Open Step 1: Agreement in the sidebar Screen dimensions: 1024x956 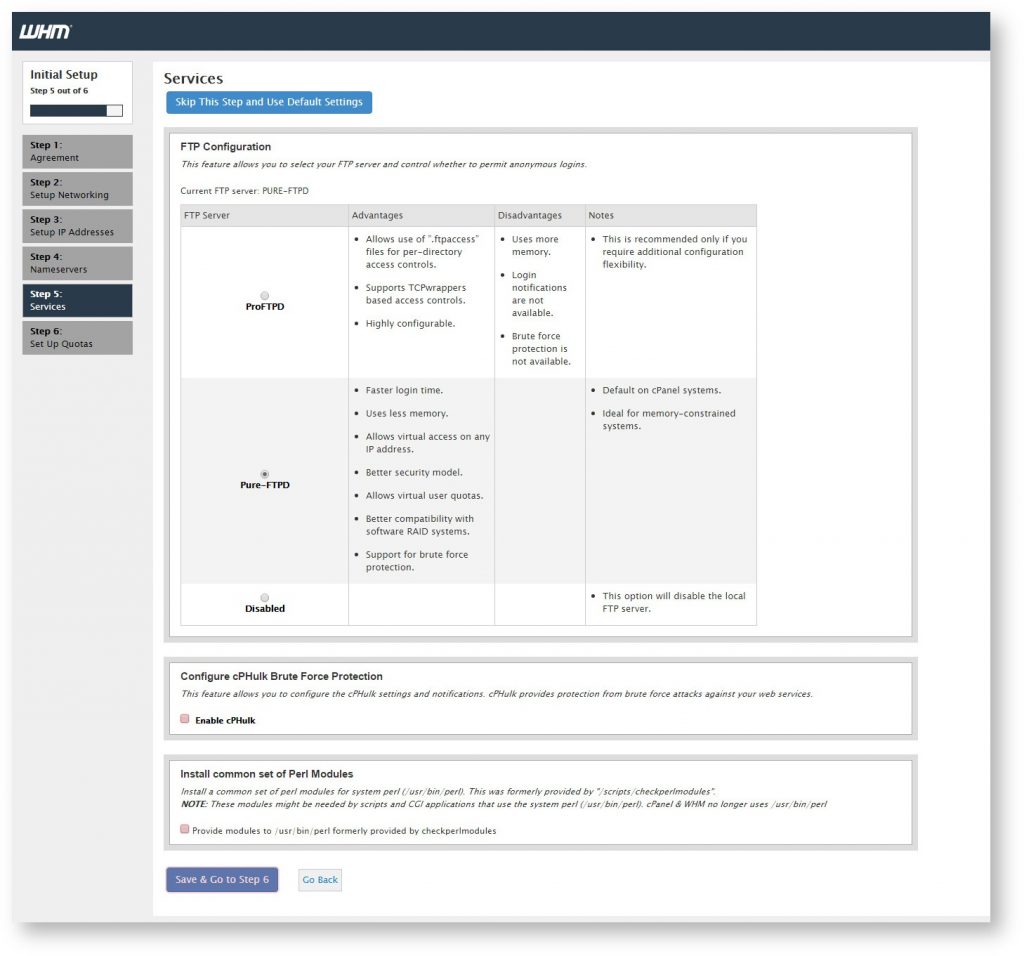(77, 151)
